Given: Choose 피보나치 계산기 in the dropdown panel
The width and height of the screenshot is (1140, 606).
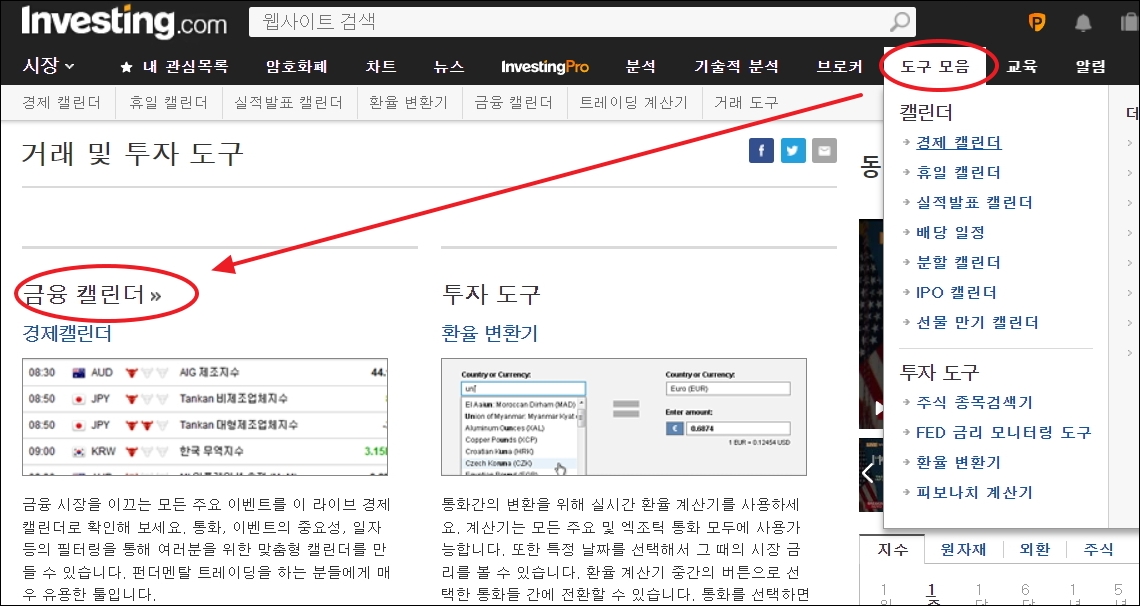Looking at the screenshot, I should click(x=974, y=492).
